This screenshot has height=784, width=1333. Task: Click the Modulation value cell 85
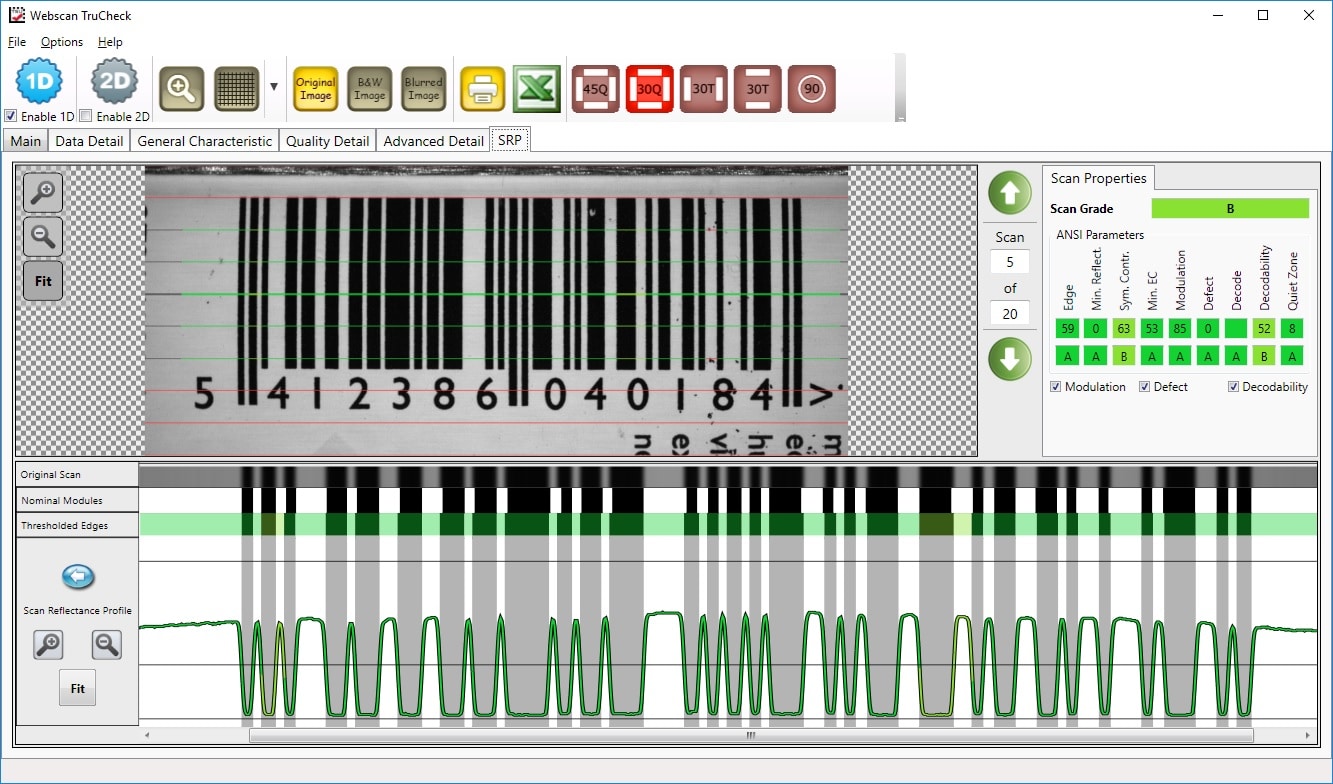[x=1180, y=329]
